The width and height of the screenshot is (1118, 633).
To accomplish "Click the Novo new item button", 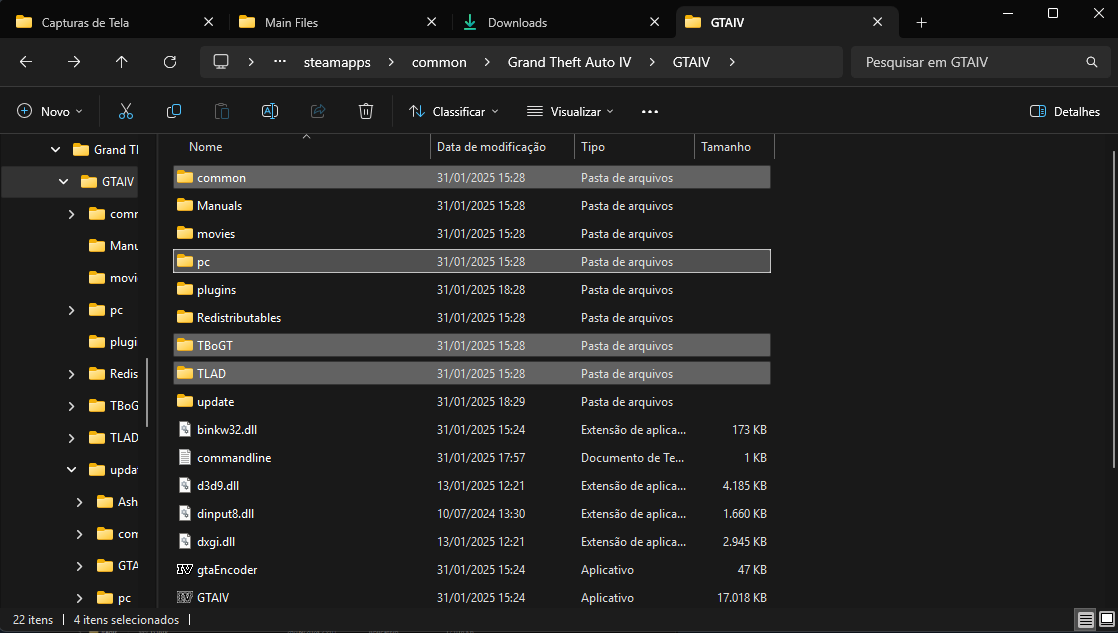I will (x=50, y=111).
